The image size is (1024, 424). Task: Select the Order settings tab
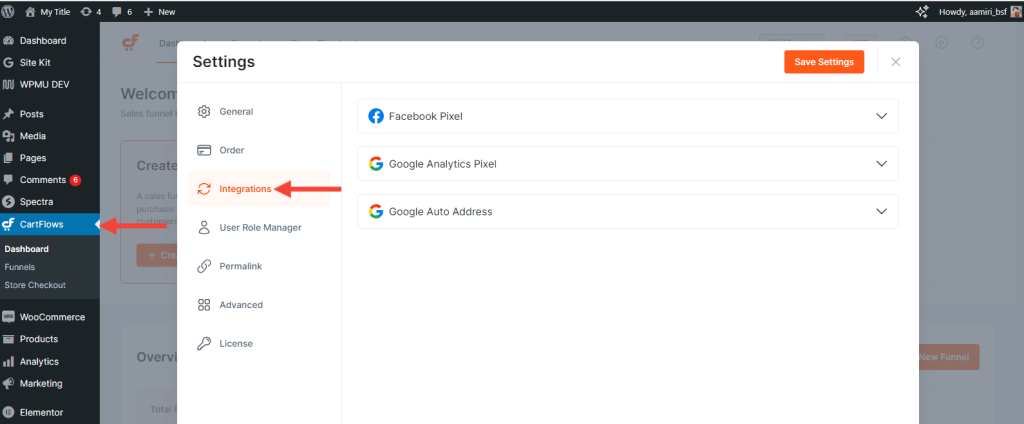(x=231, y=151)
